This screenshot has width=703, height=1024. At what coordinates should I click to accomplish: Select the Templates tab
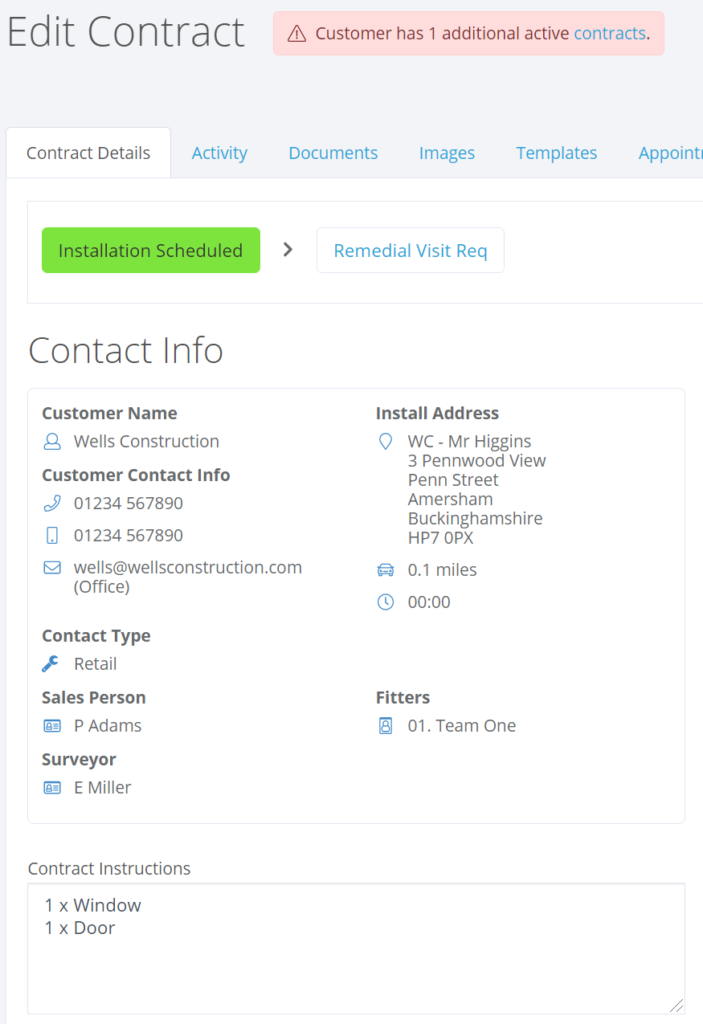coord(556,153)
